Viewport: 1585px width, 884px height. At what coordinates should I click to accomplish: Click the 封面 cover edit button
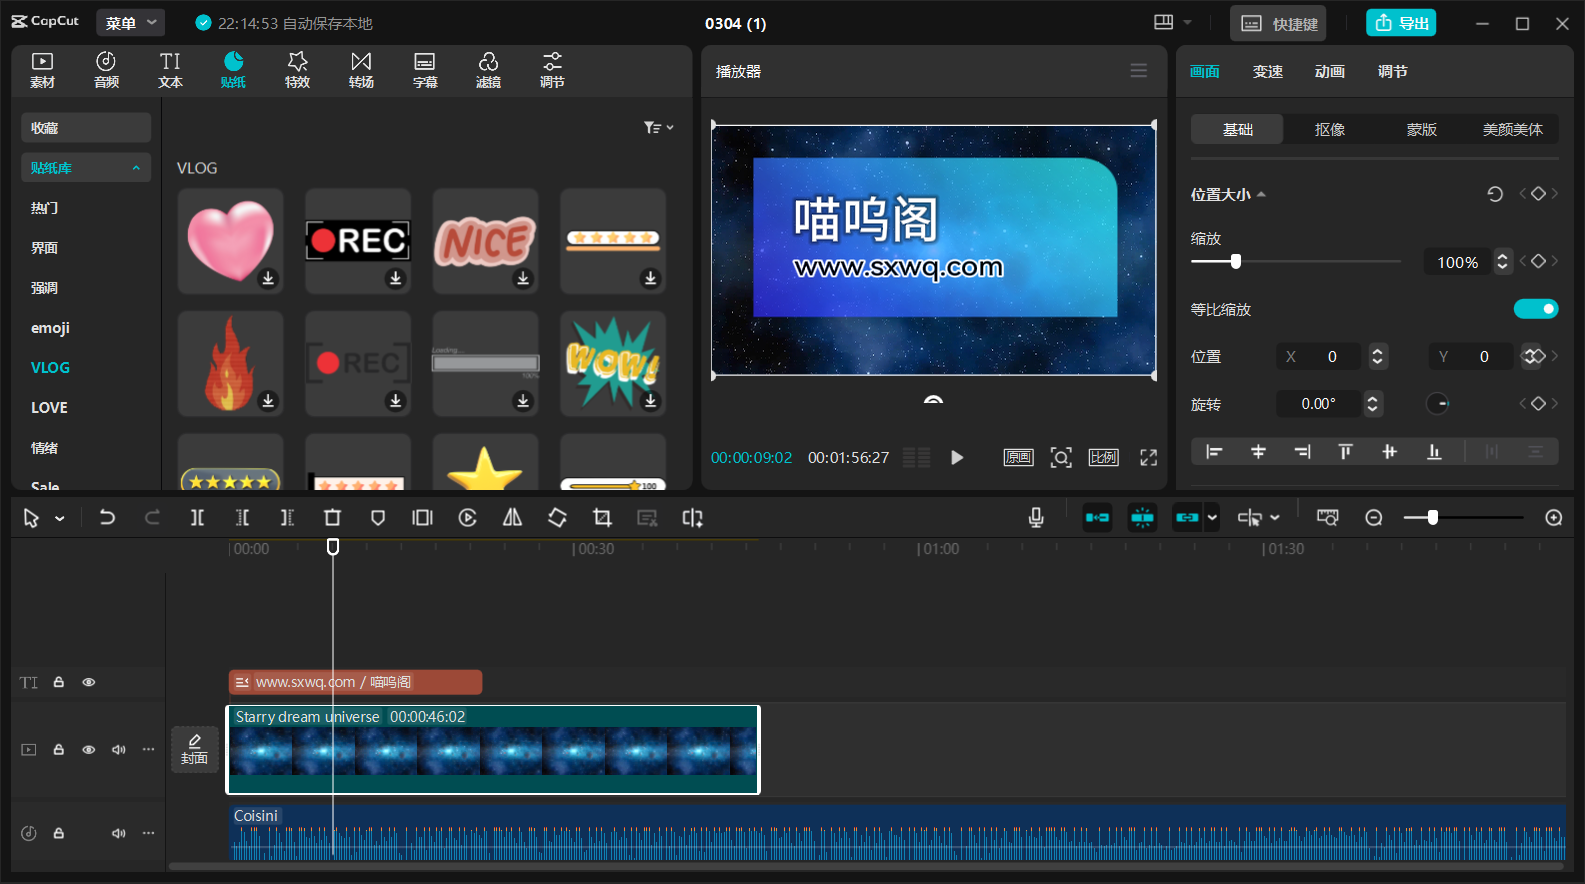tap(194, 749)
